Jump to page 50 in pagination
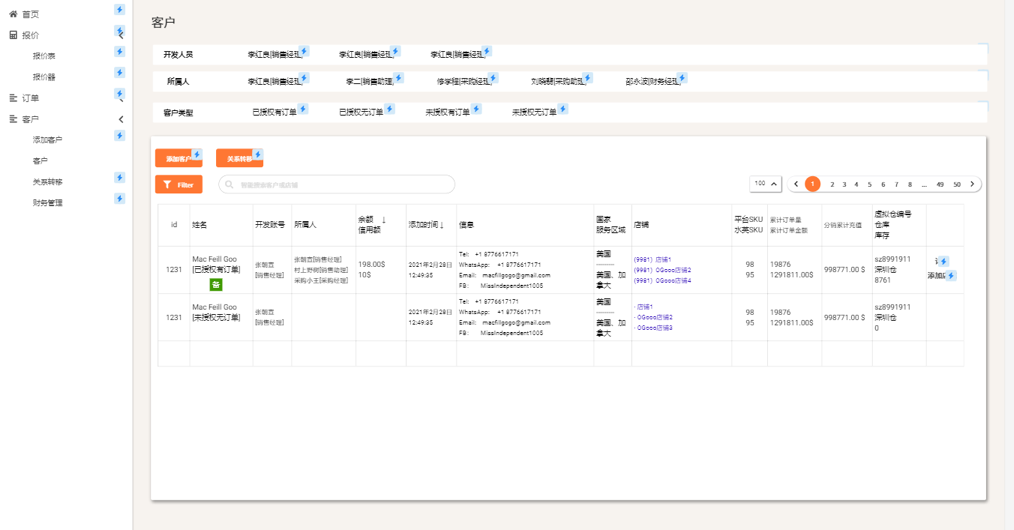This screenshot has width=1014, height=530. tap(957, 184)
